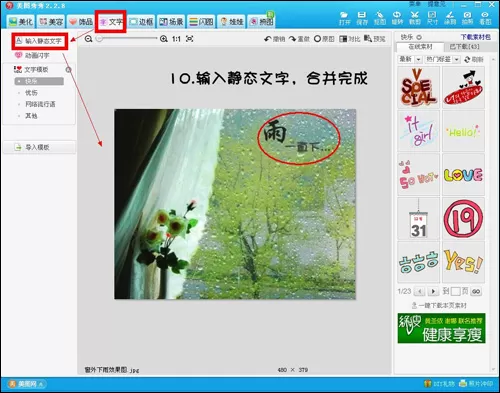Pick the red arrow character sticker
The width and height of the screenshot is (500, 393).
click(463, 87)
